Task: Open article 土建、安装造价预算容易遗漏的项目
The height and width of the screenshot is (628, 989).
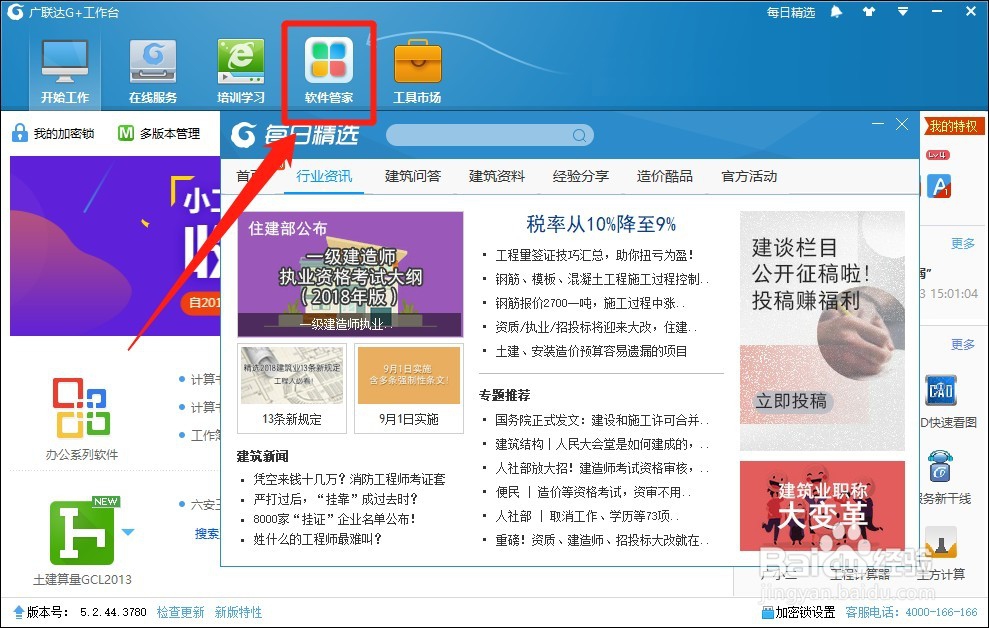Action: (591, 351)
